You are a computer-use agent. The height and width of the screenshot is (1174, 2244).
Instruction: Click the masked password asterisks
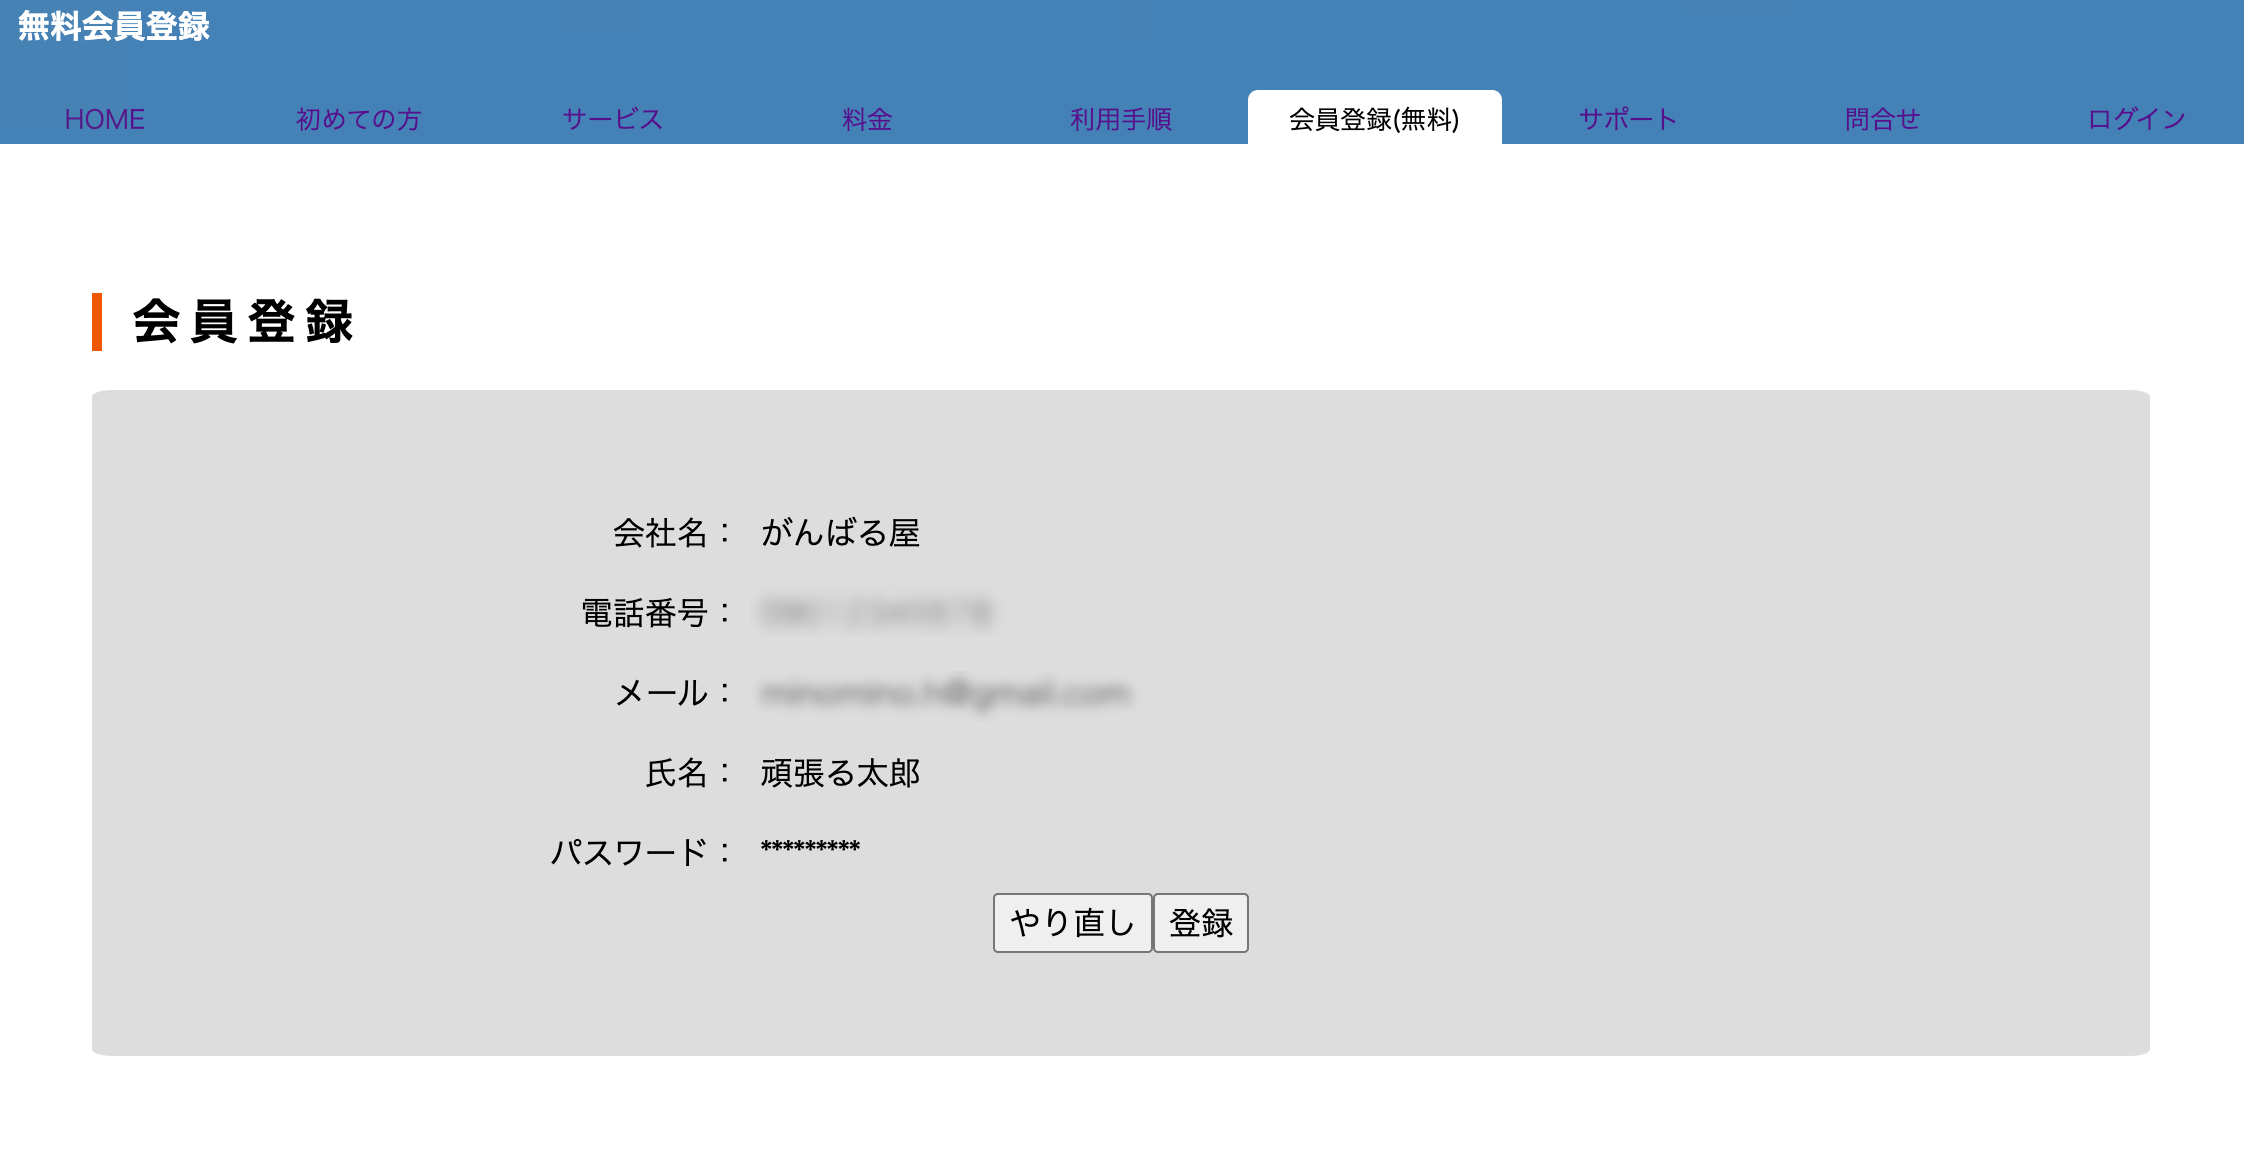[810, 849]
